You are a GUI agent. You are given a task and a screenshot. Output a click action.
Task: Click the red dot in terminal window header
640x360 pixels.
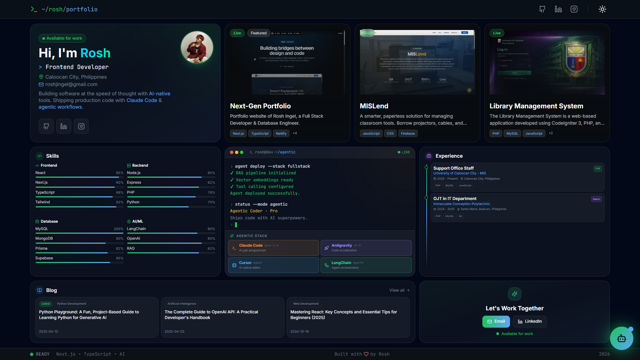231,152
